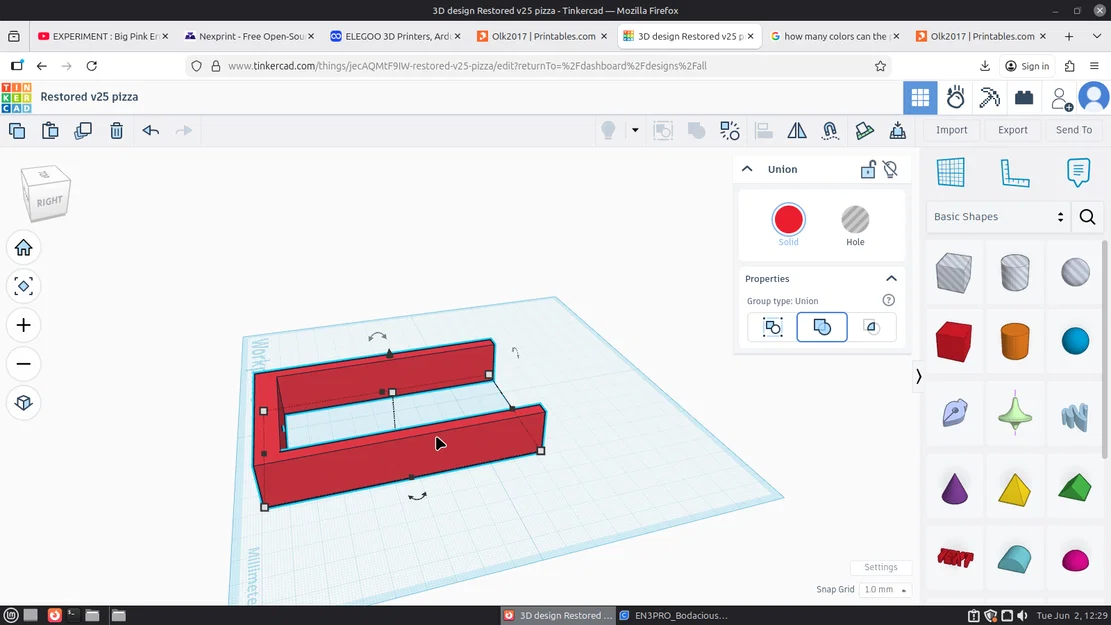This screenshot has height=625, width=1111.
Task: Open the Basic Shapes dropdown
Action: pos(998,217)
